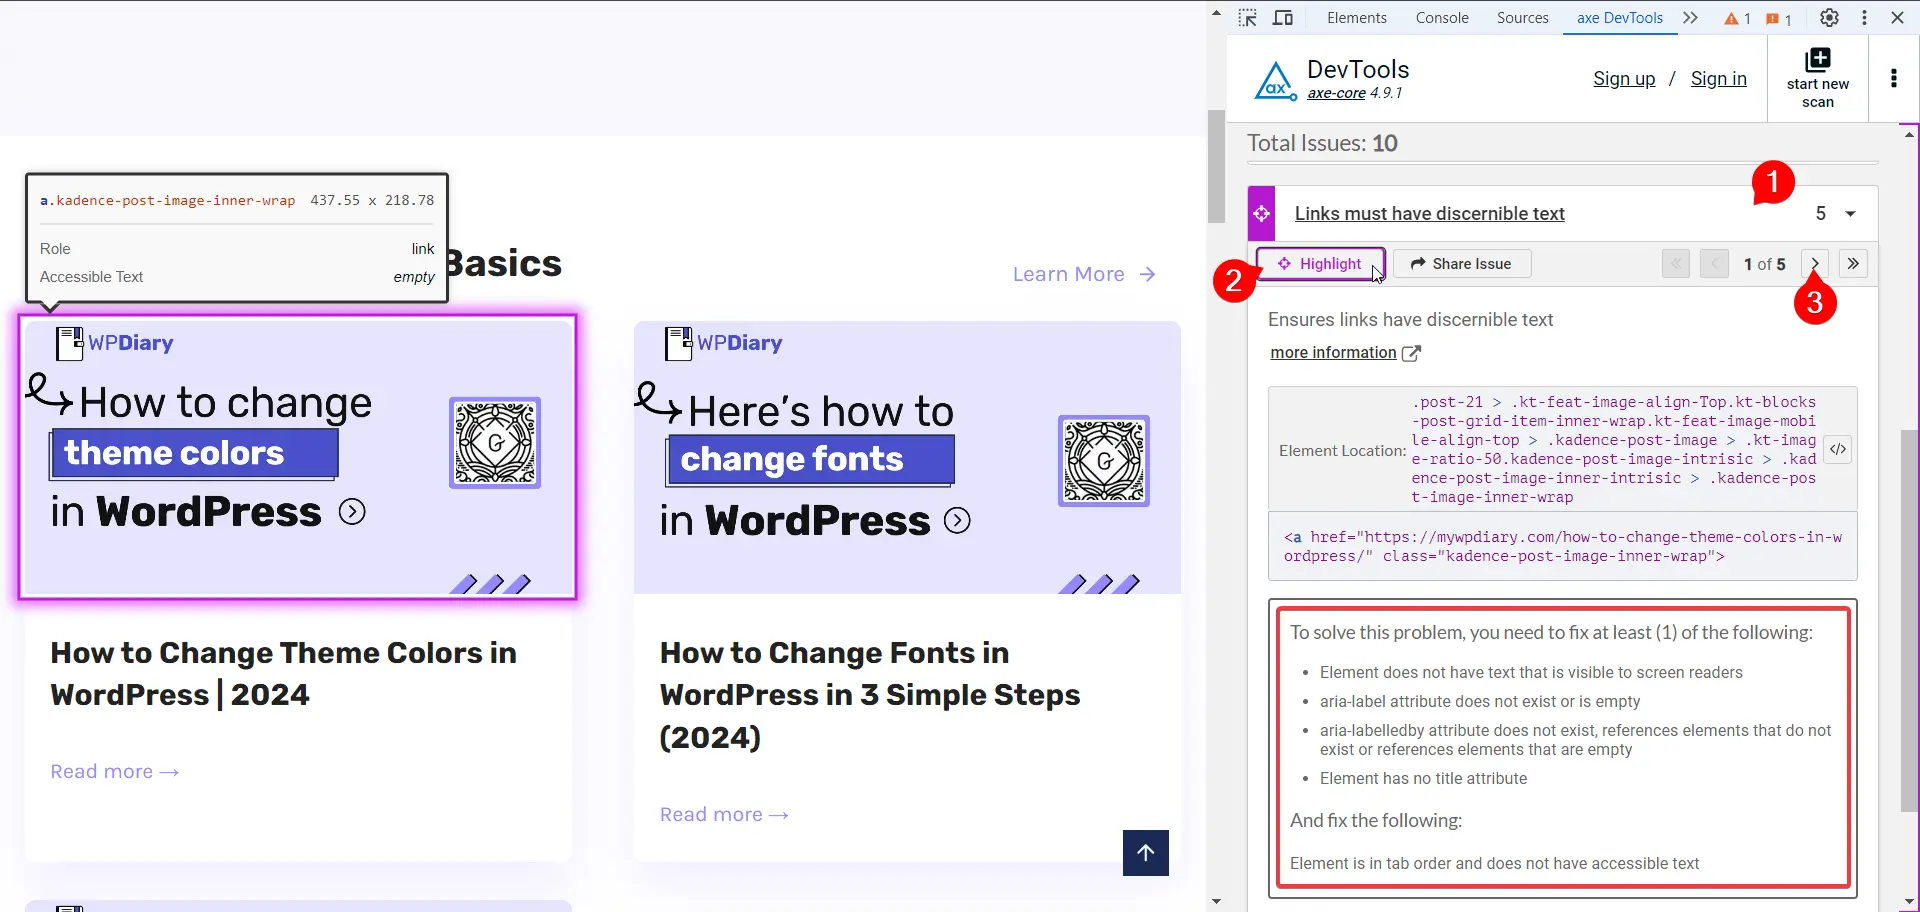
Task: Click the Learn More link
Action: coord(1084,274)
